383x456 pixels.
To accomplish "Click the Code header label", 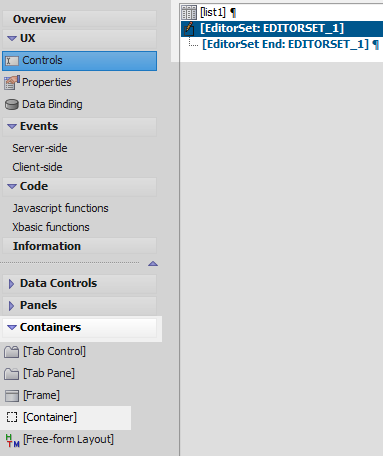I will click(34, 186).
